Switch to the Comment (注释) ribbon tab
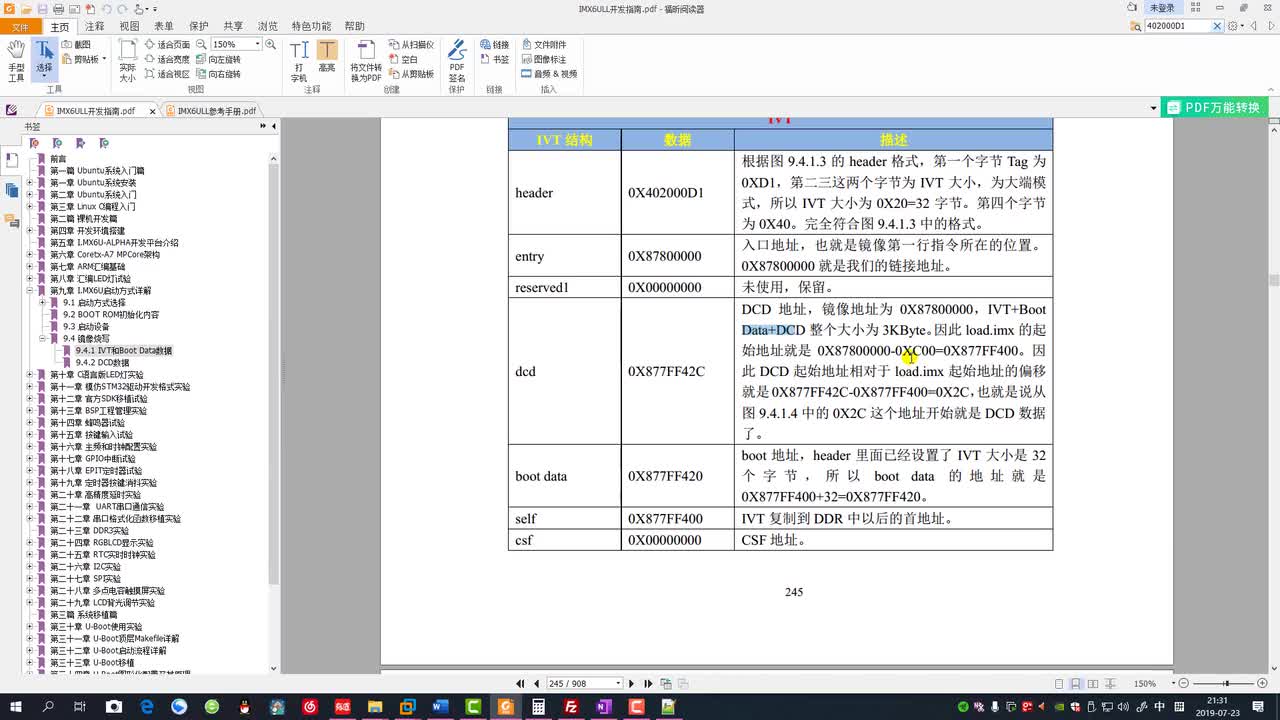The height and width of the screenshot is (720, 1280). [x=95, y=27]
